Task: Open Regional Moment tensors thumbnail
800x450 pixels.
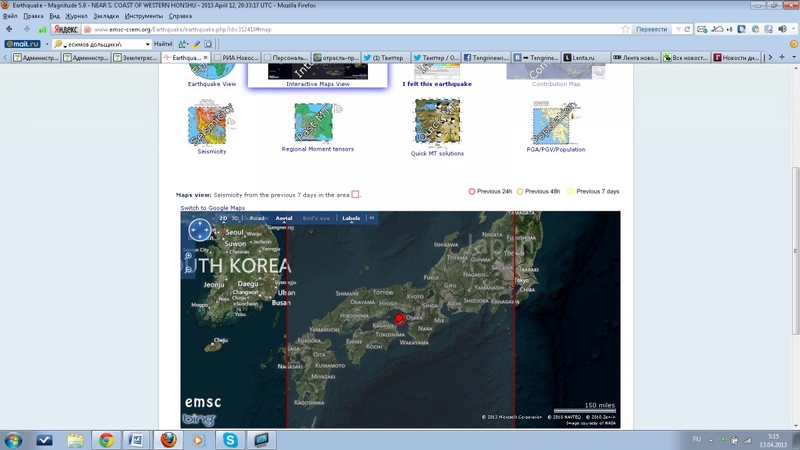Action: [317, 123]
